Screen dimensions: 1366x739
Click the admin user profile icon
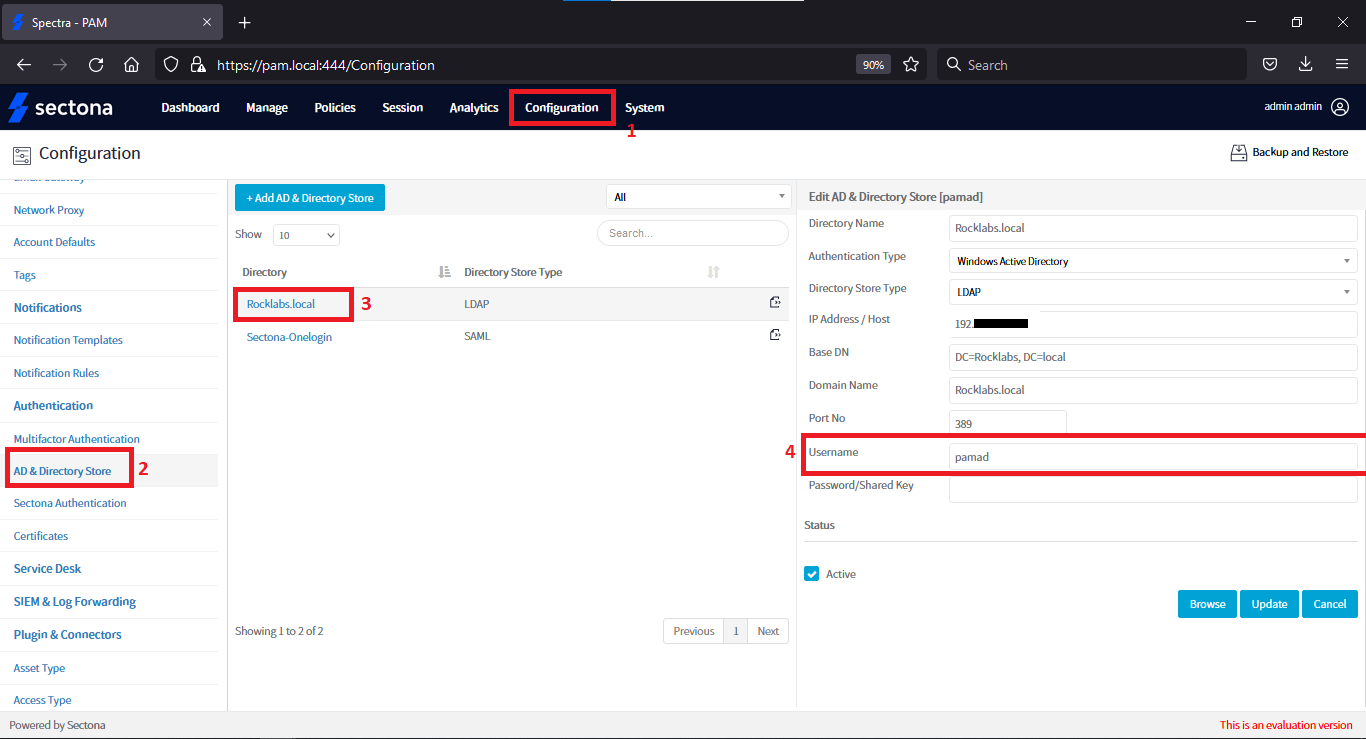[x=1340, y=107]
